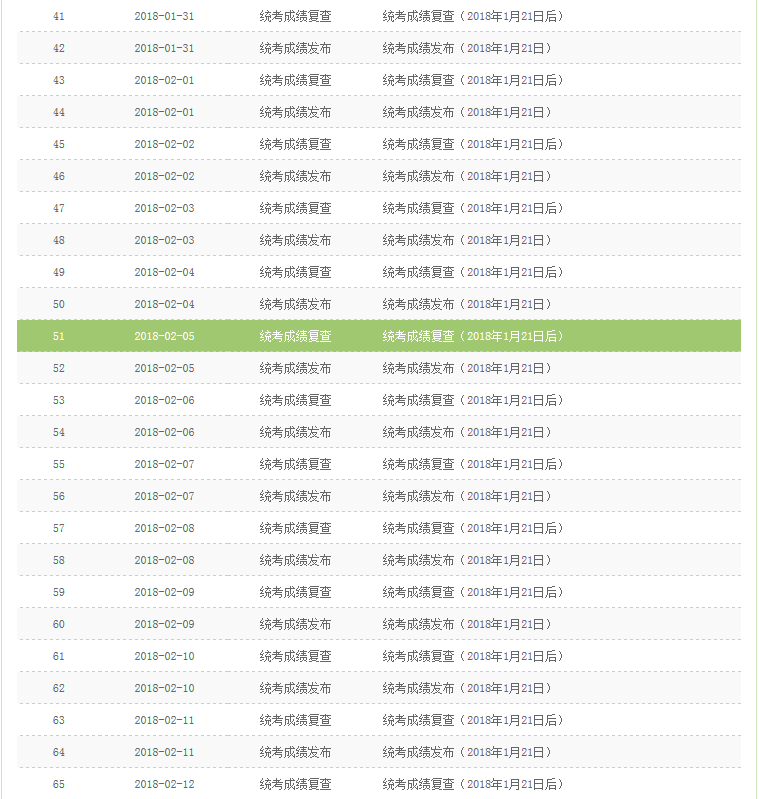Open the 统考成绩复查 title link in row 61

coord(472,656)
